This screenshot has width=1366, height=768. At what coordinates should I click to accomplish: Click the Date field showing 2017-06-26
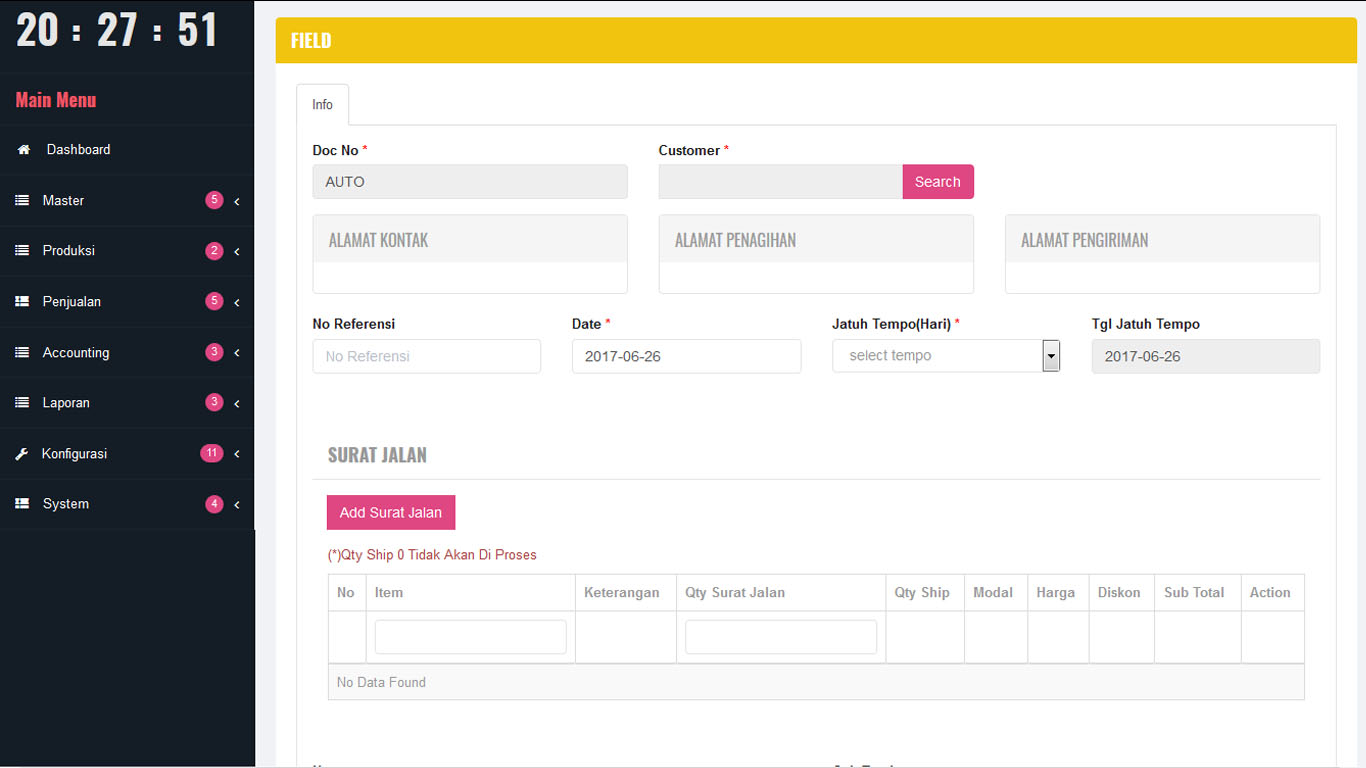pos(686,356)
